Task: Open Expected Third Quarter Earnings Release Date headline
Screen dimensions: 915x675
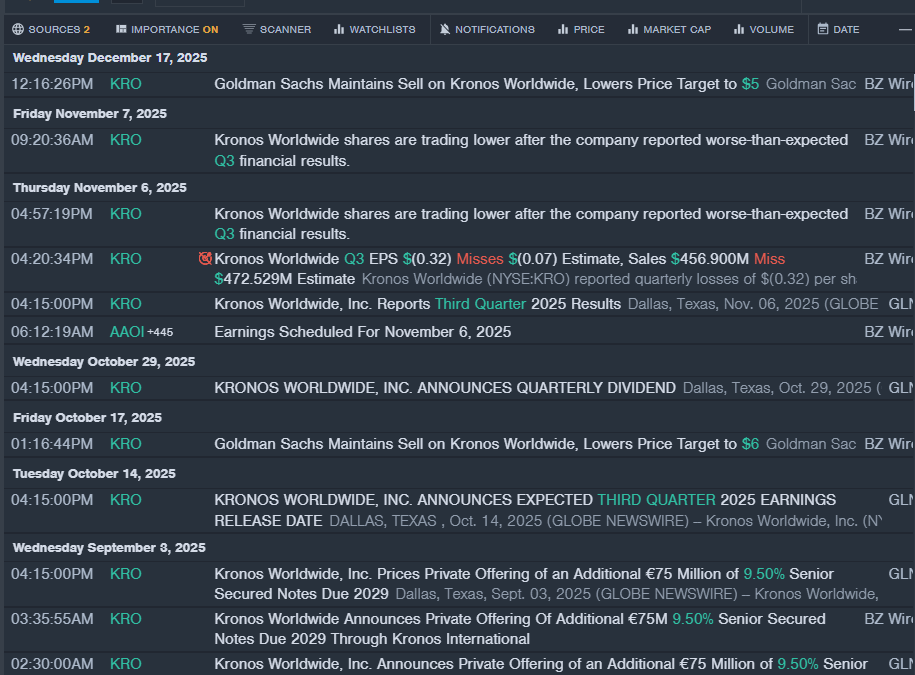Action: coord(525,510)
